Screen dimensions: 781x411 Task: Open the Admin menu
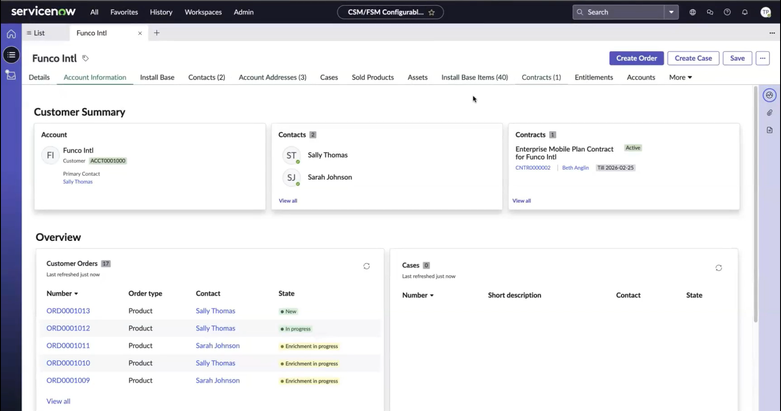click(x=244, y=12)
